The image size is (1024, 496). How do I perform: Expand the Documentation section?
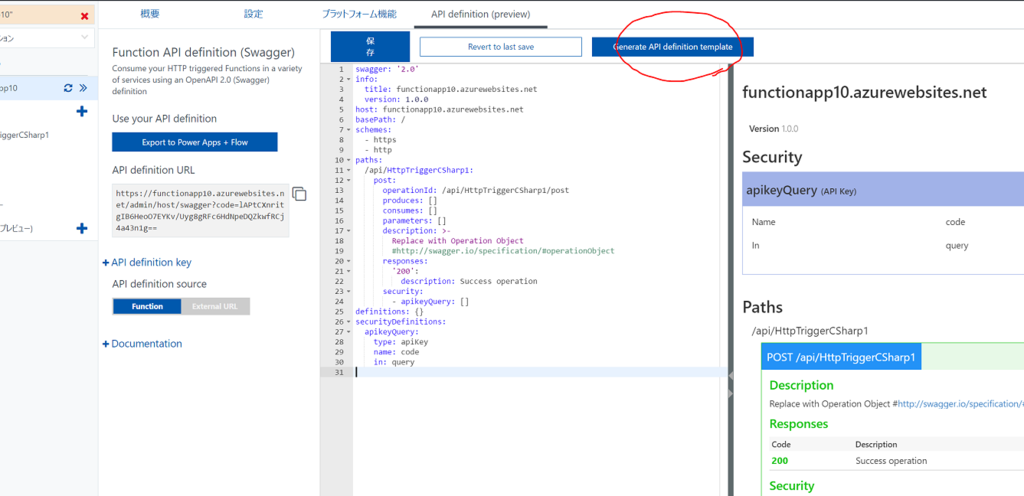[142, 343]
